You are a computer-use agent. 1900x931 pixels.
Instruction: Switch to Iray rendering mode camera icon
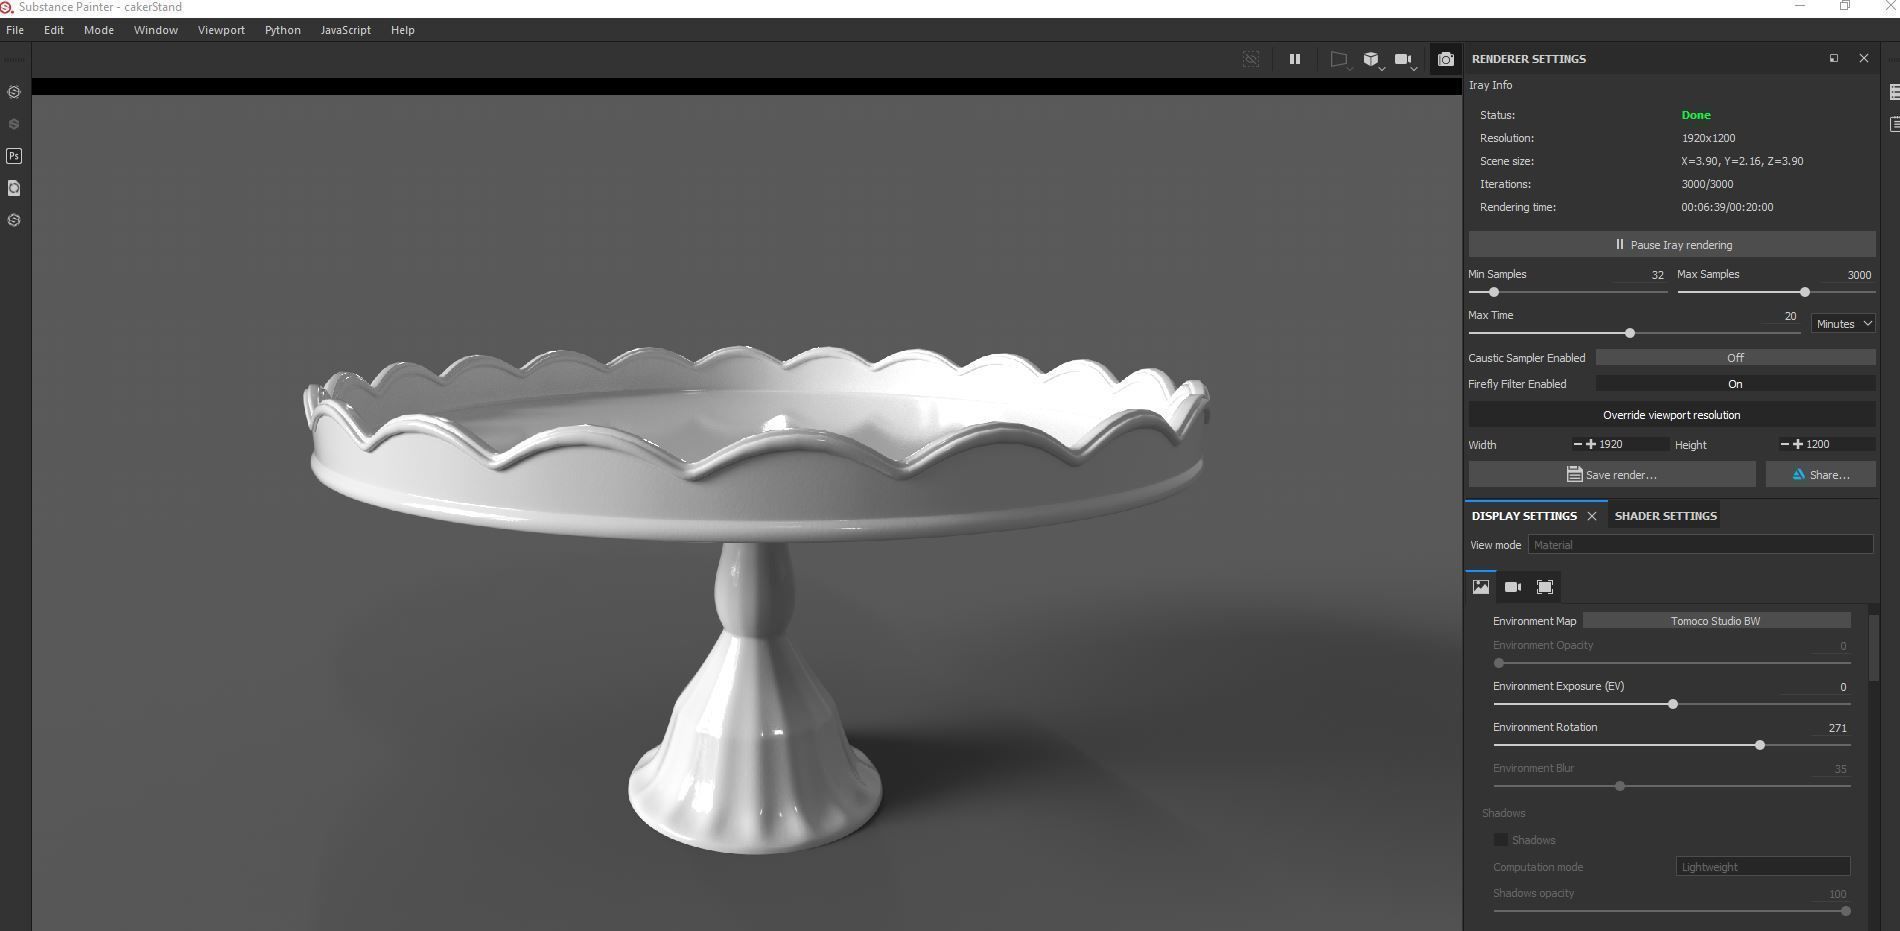pos(1445,59)
